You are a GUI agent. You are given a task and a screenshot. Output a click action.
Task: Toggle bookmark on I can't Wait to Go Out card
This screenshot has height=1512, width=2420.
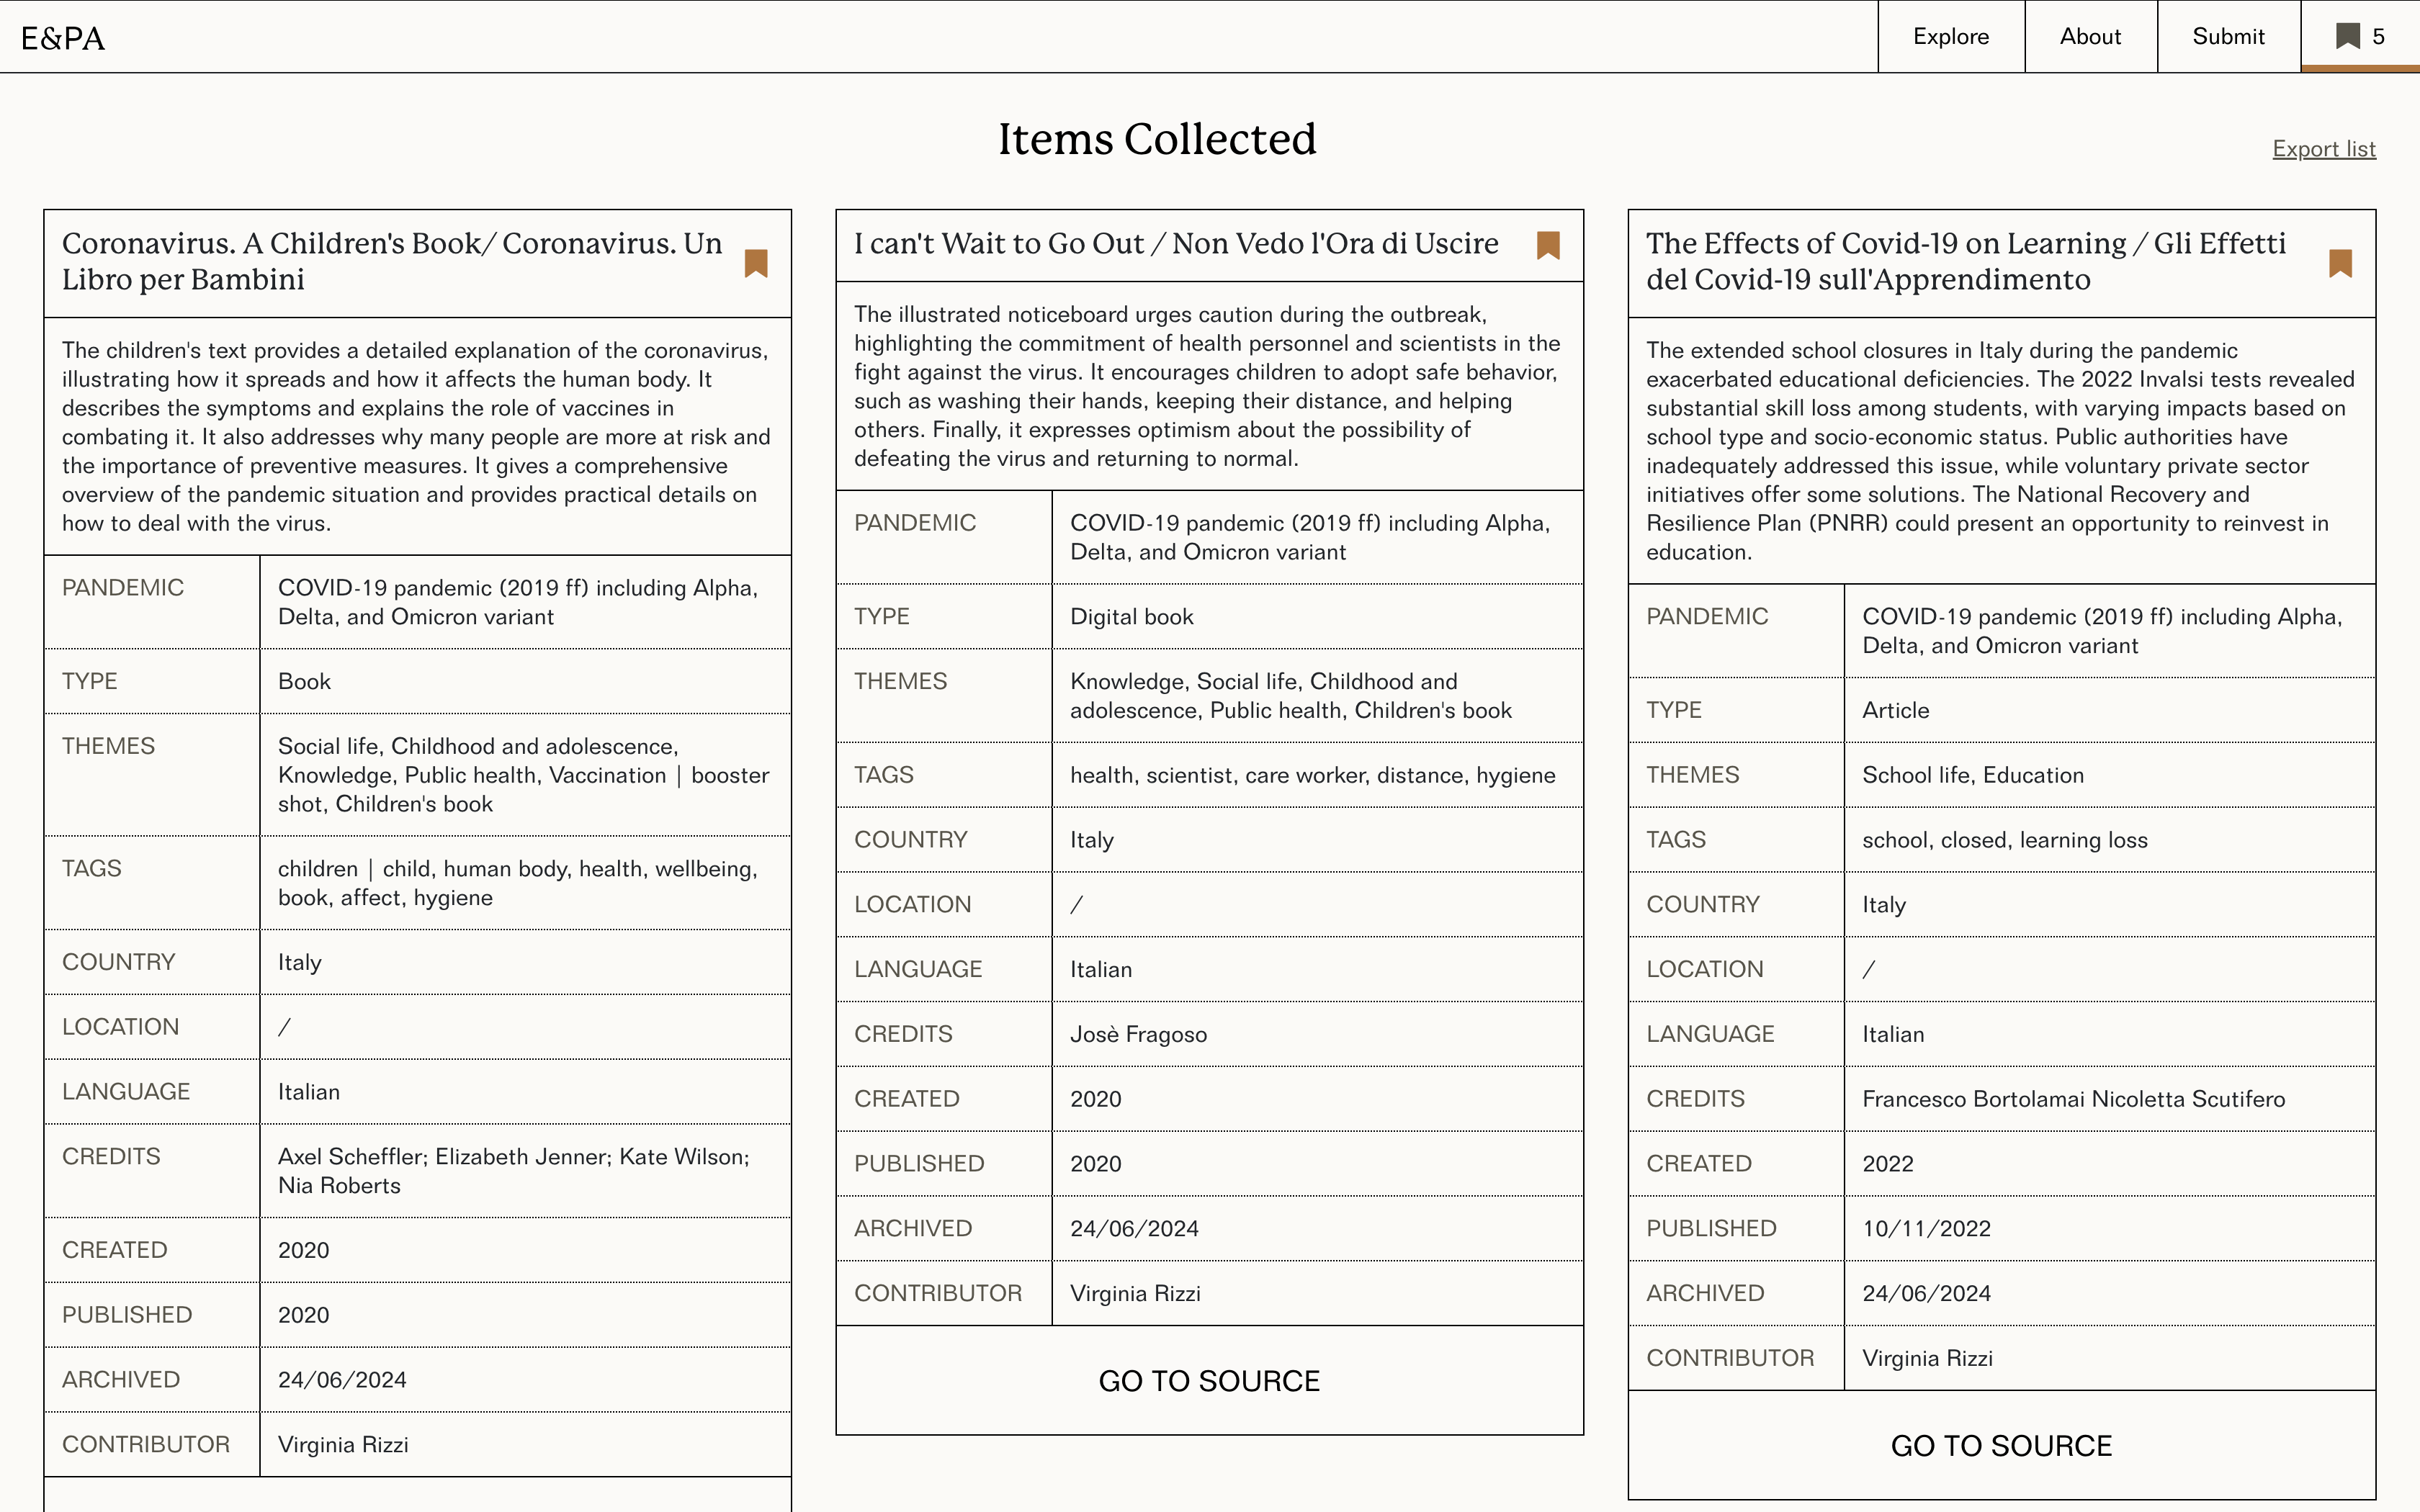pos(1548,245)
